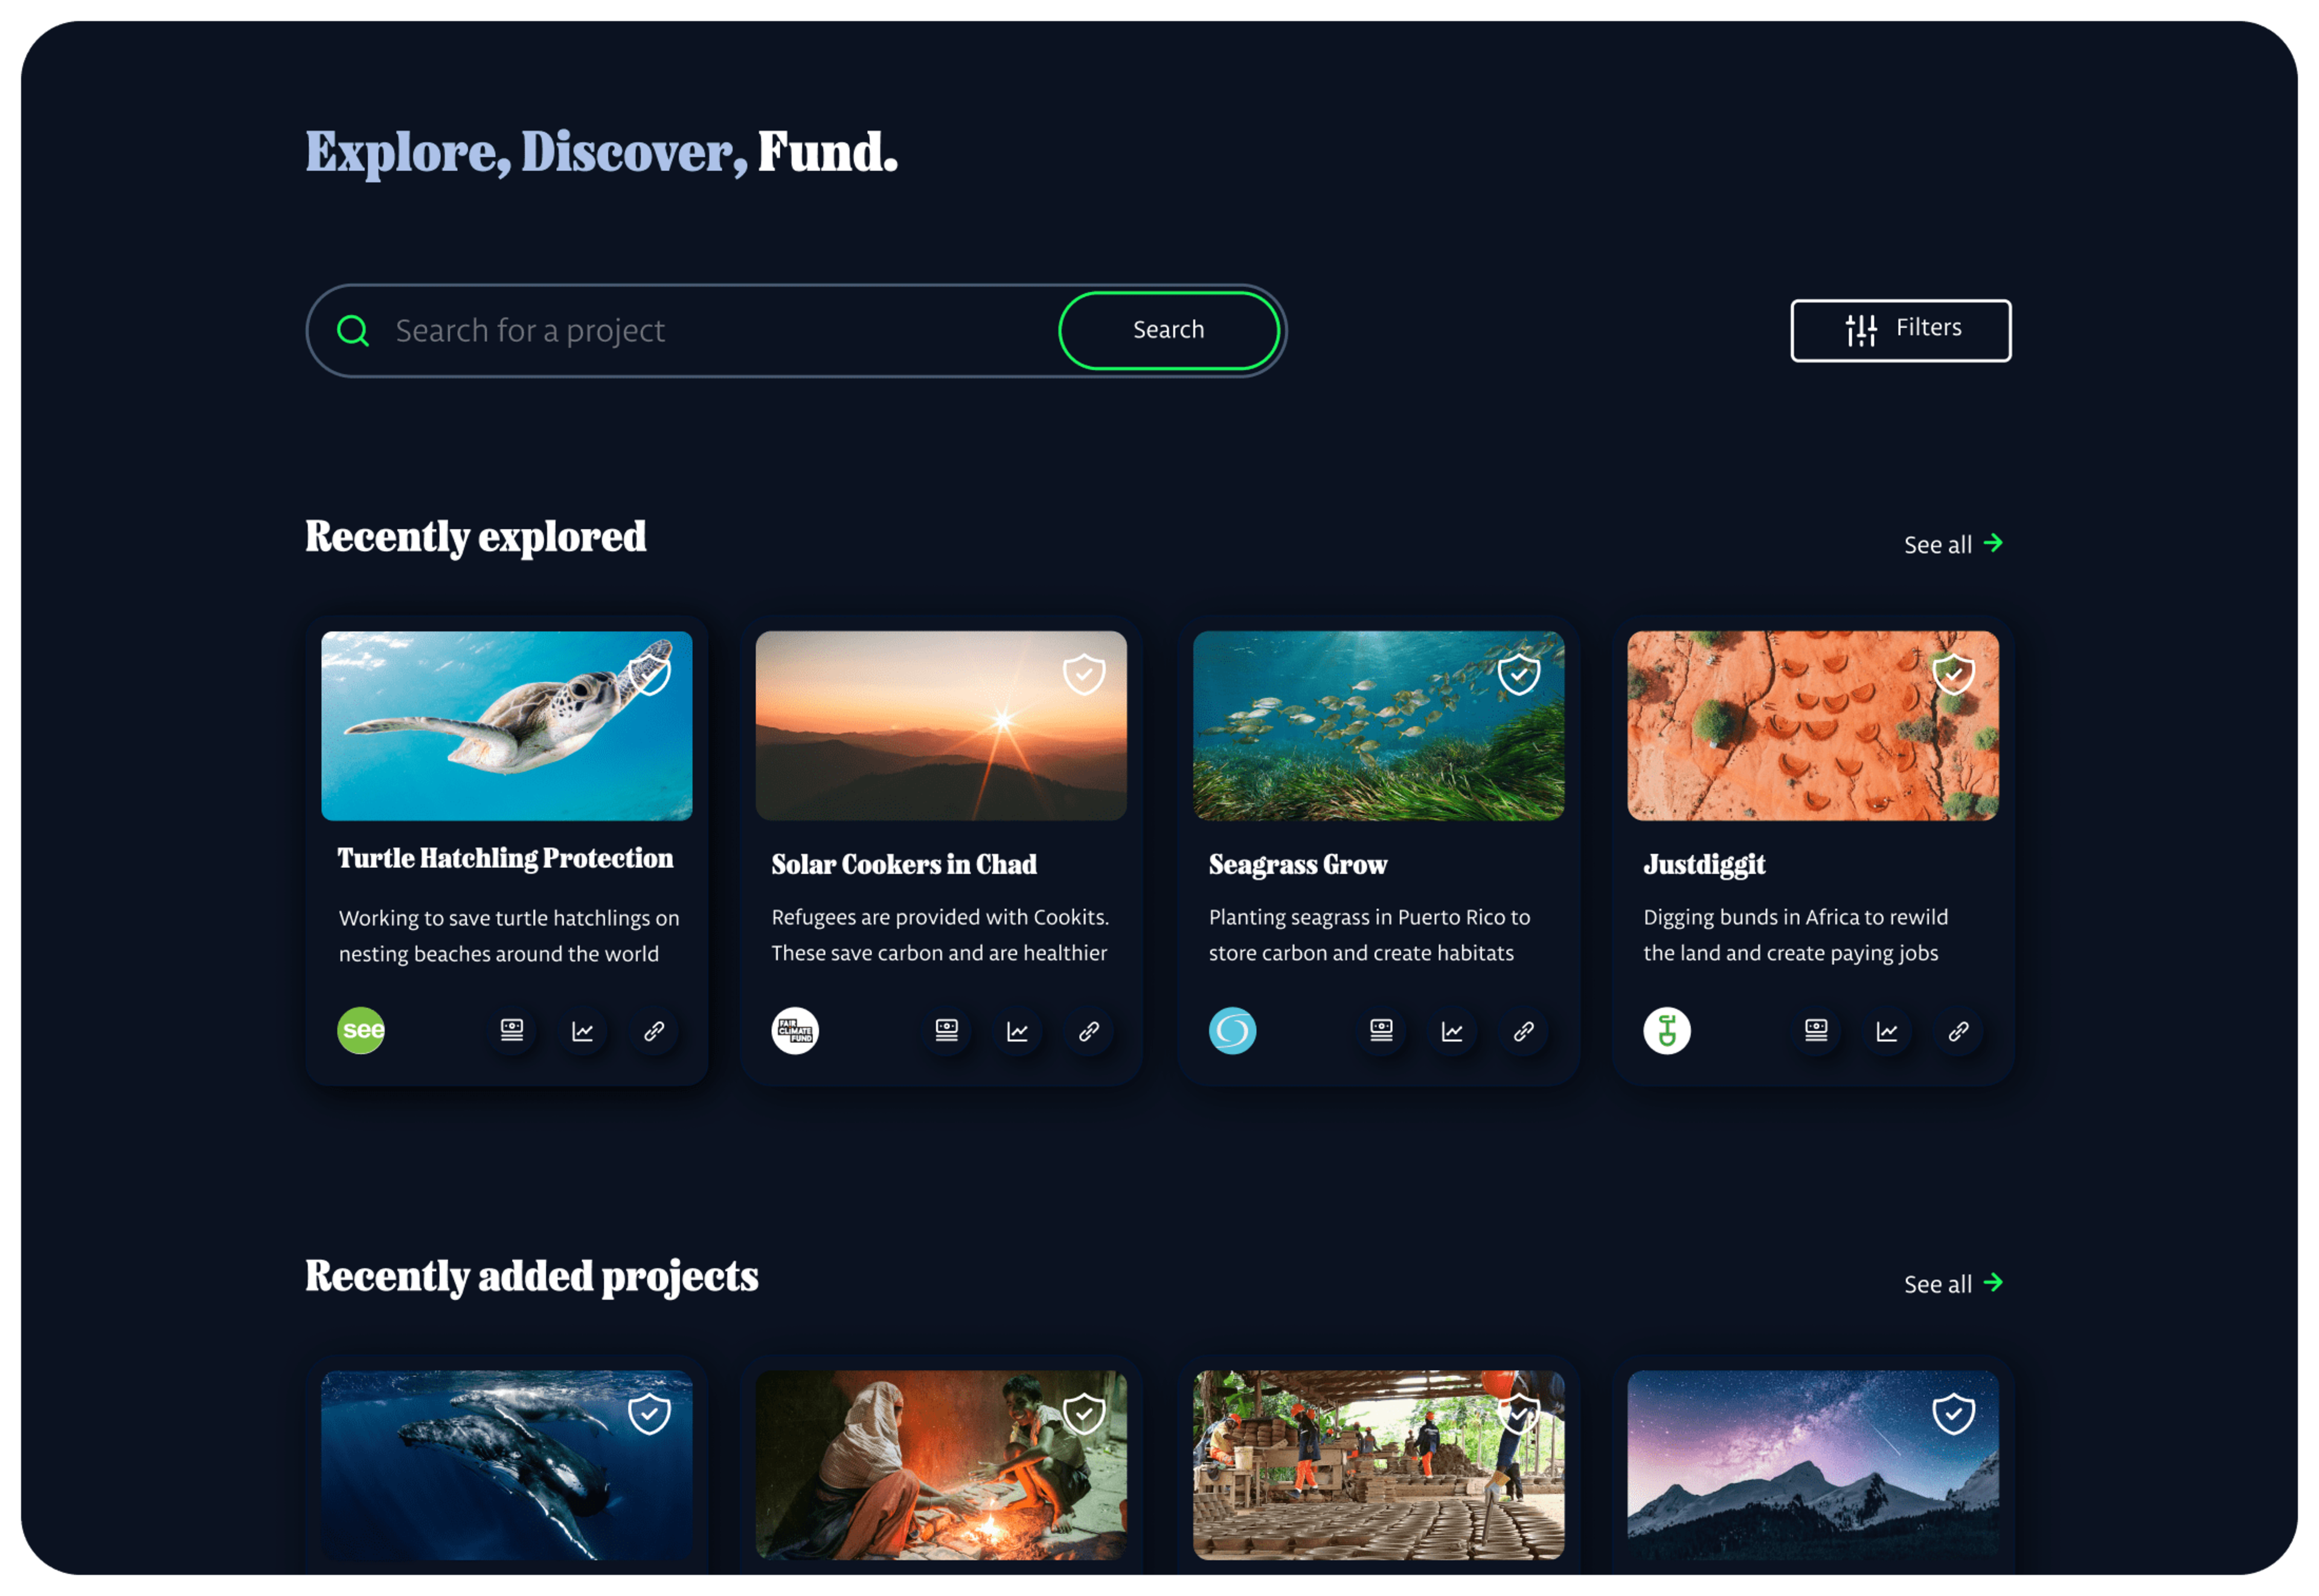Click the Fair Climate Fund logo
This screenshot has width=2319, height=1596.
point(795,1030)
